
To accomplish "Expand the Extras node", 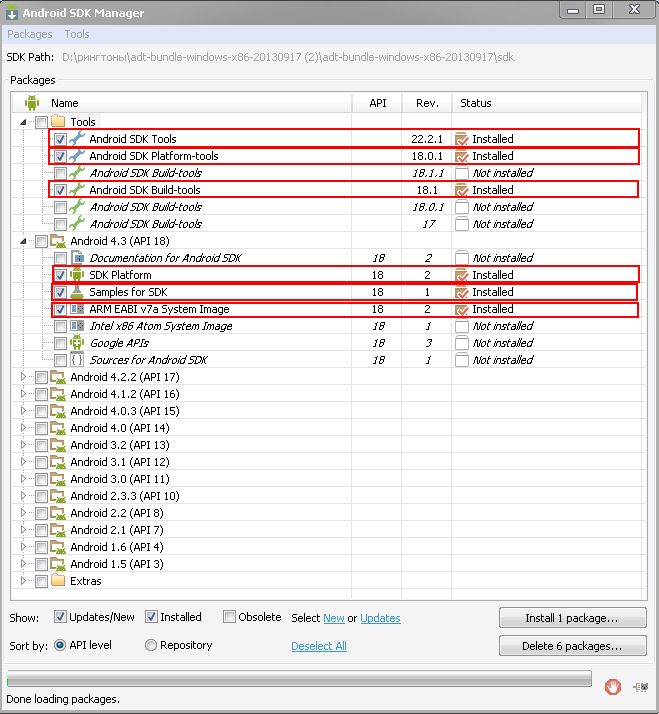I will pyautogui.click(x=23, y=581).
